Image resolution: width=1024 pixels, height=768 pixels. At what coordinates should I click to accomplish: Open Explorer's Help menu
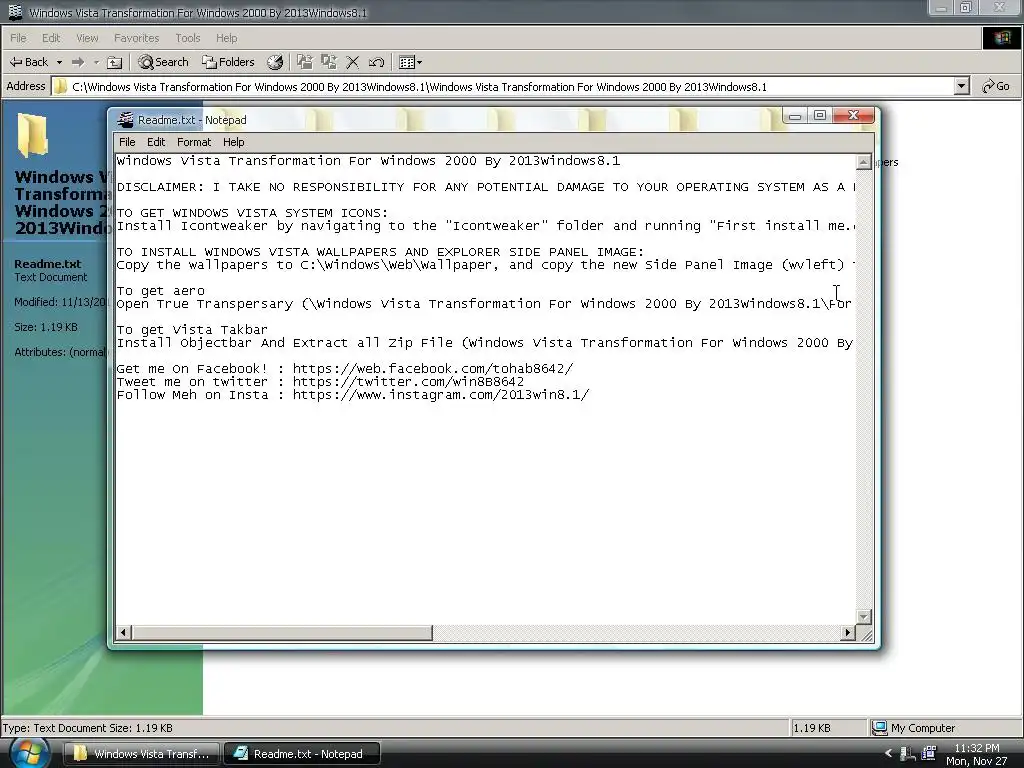227,38
